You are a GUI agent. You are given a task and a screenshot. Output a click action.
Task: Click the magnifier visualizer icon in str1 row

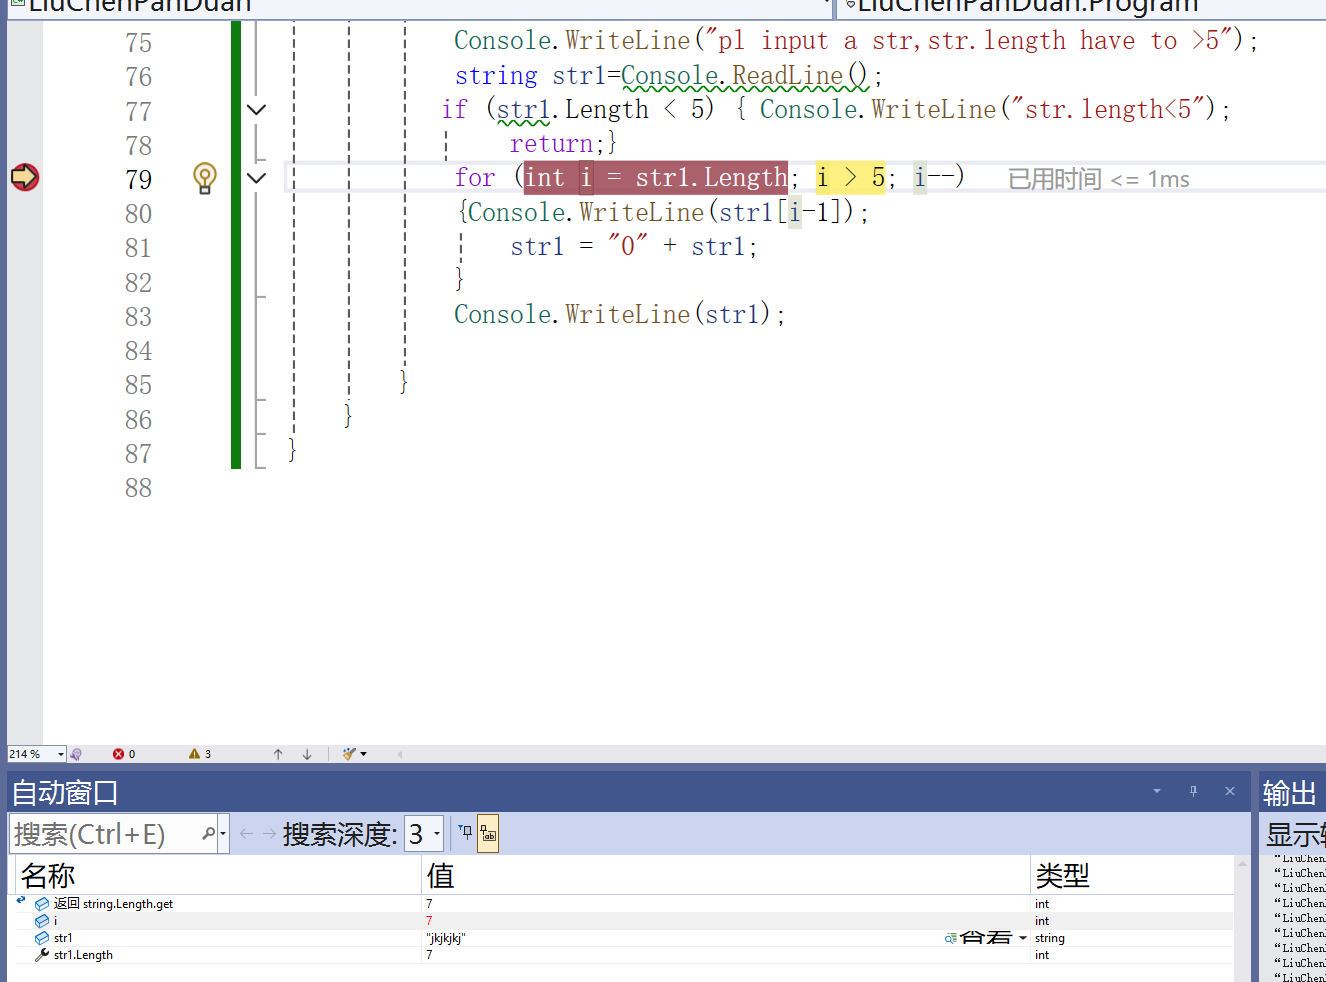(951, 938)
